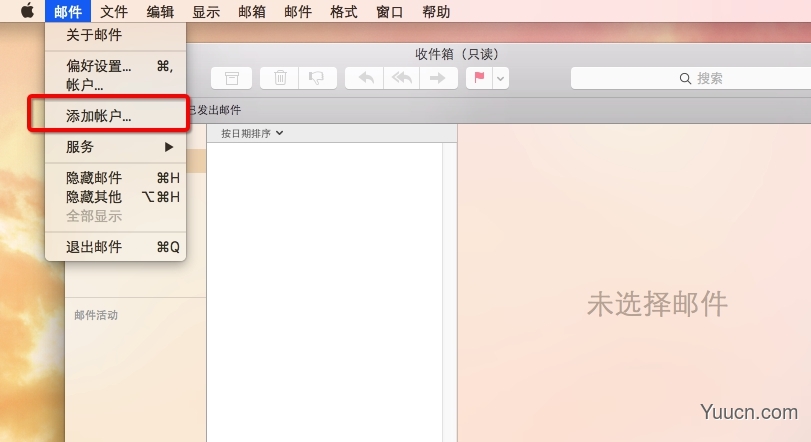The width and height of the screenshot is (811, 442).
Task: Click the red Flag icon
Action: (x=479, y=78)
